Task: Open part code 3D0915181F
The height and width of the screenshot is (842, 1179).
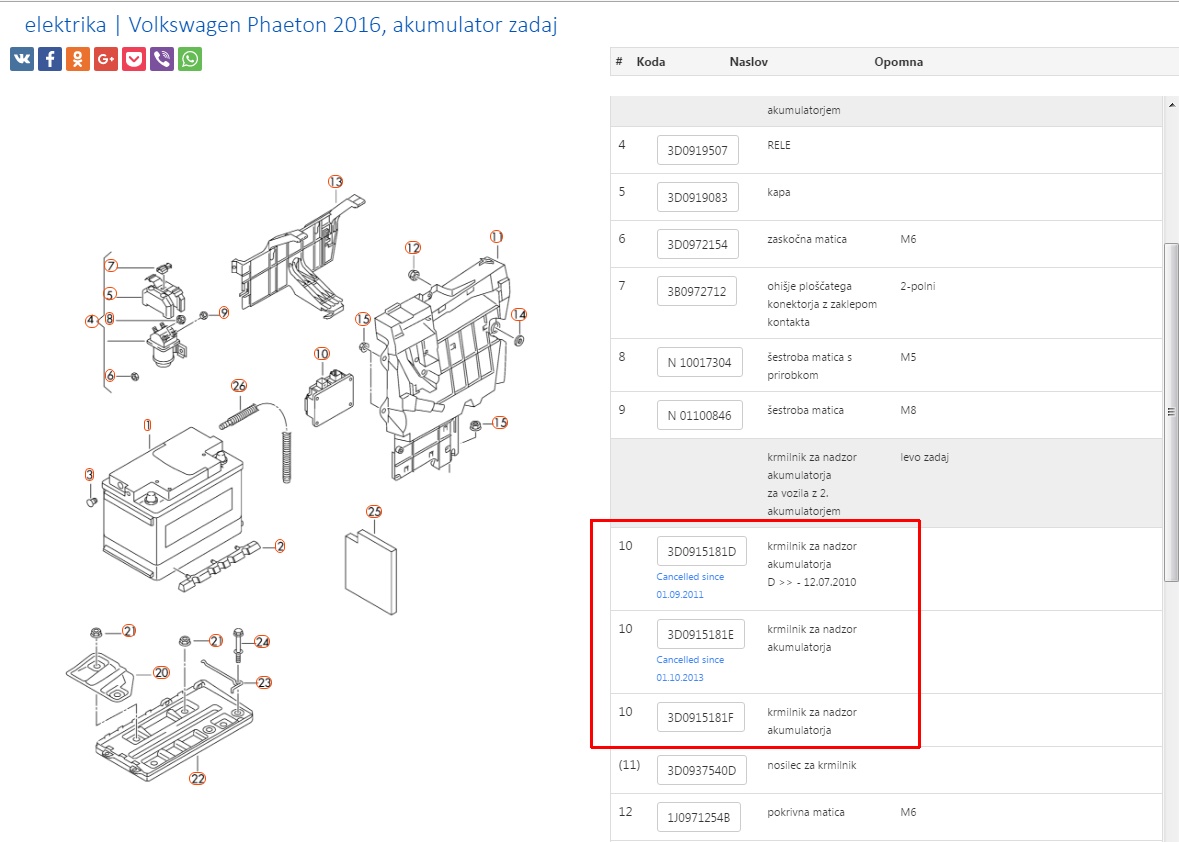Action: 700,717
